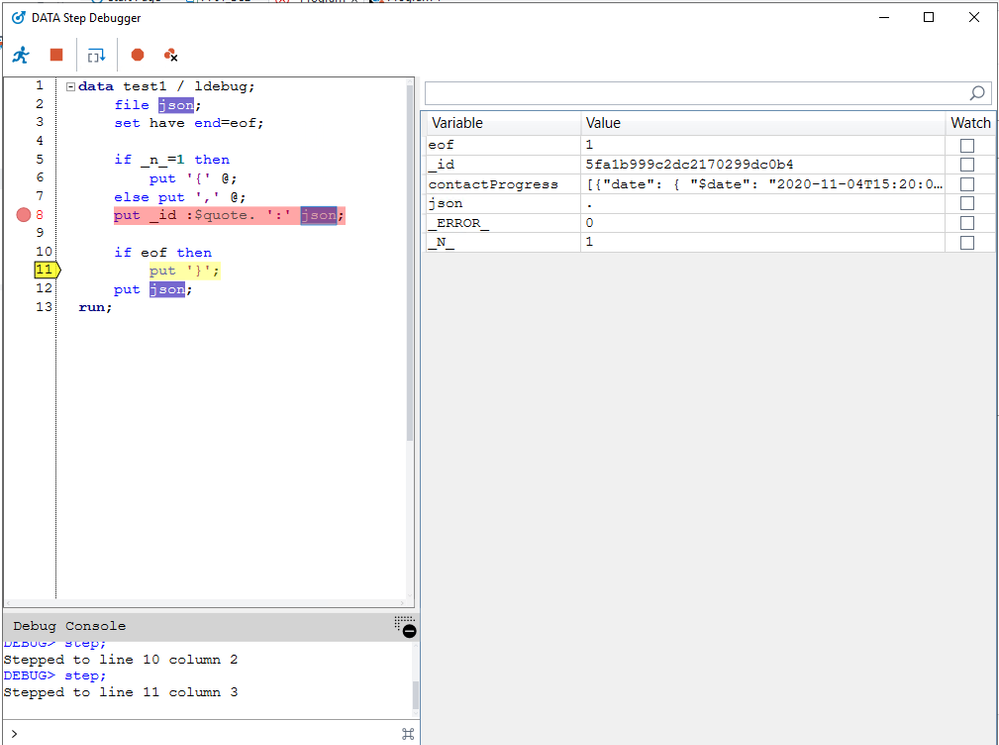The image size is (999, 745).
Task: Click the keyboard icon beside console input
Action: click(x=407, y=734)
